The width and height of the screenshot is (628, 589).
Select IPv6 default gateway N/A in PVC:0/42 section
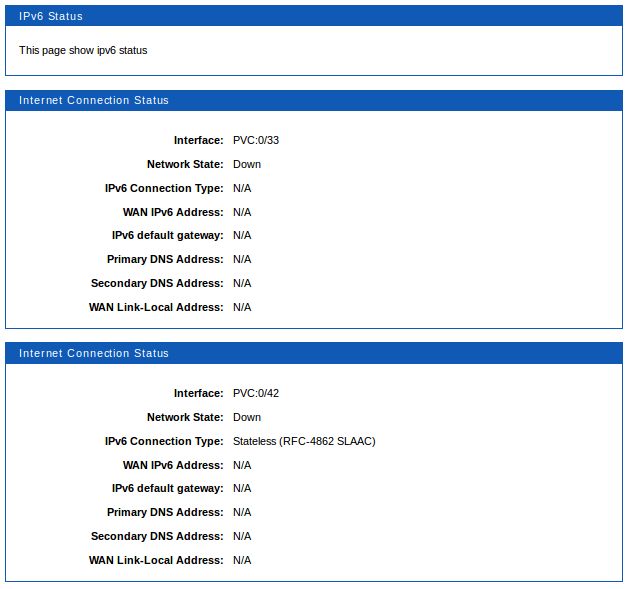pos(242,488)
